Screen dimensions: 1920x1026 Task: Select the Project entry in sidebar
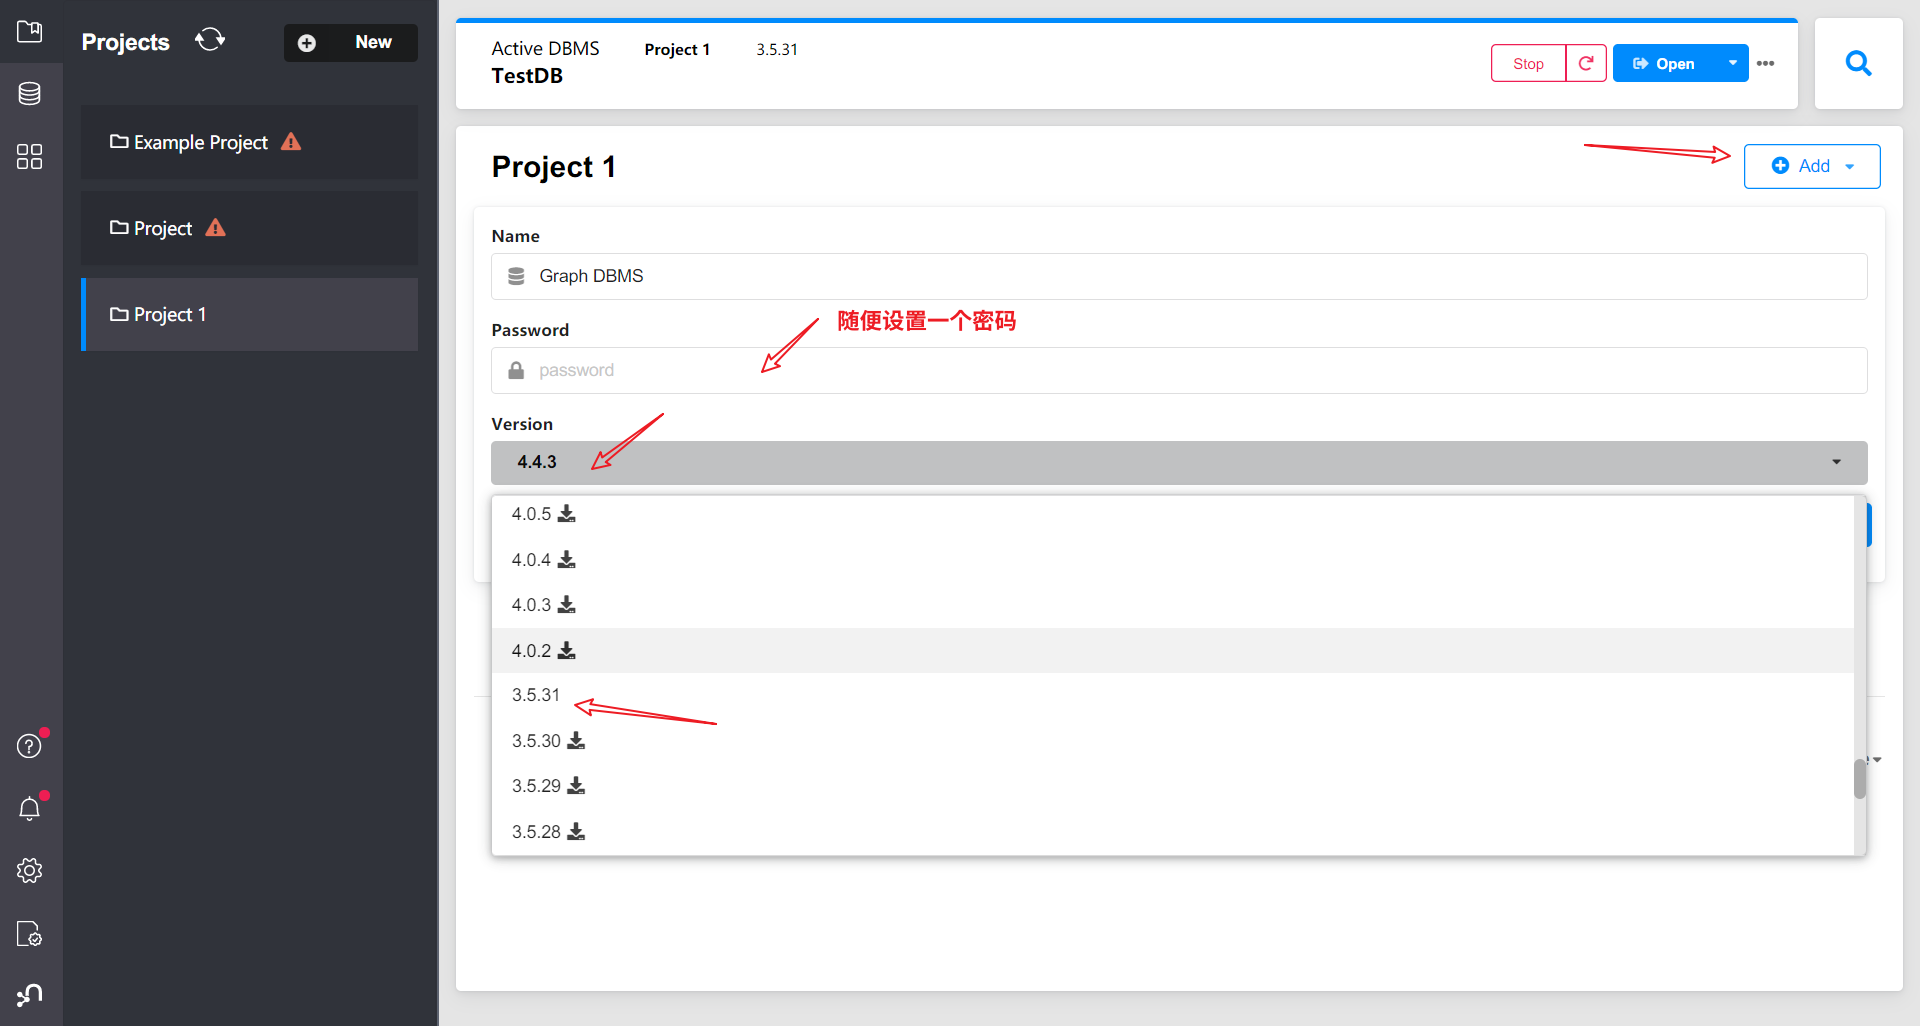[249, 228]
